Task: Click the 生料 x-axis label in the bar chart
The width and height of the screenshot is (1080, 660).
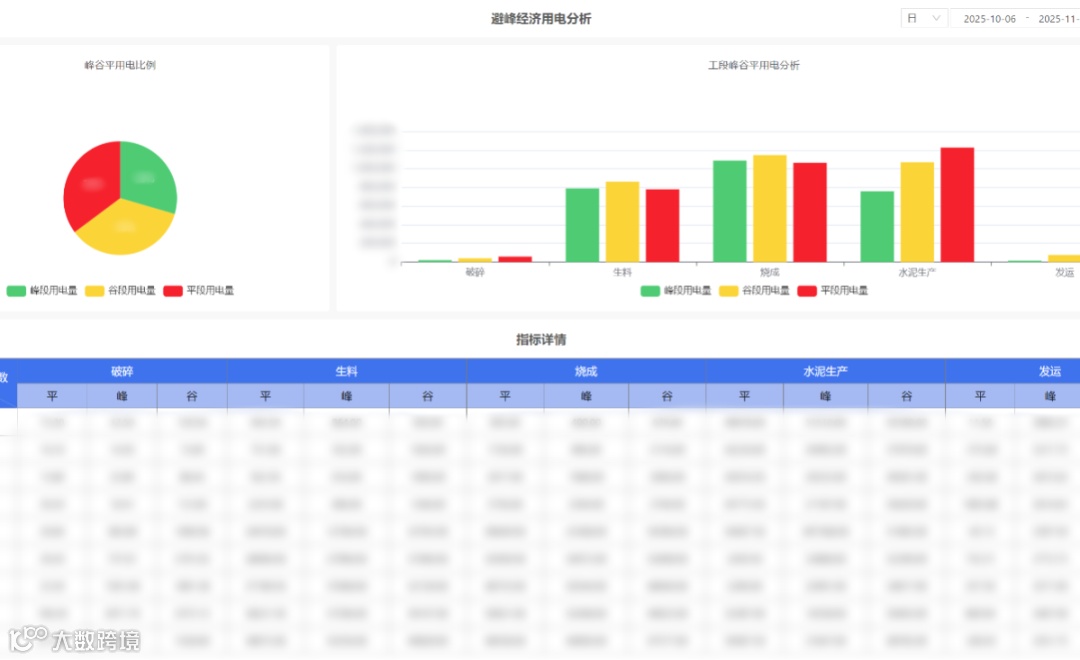Action: click(622, 272)
